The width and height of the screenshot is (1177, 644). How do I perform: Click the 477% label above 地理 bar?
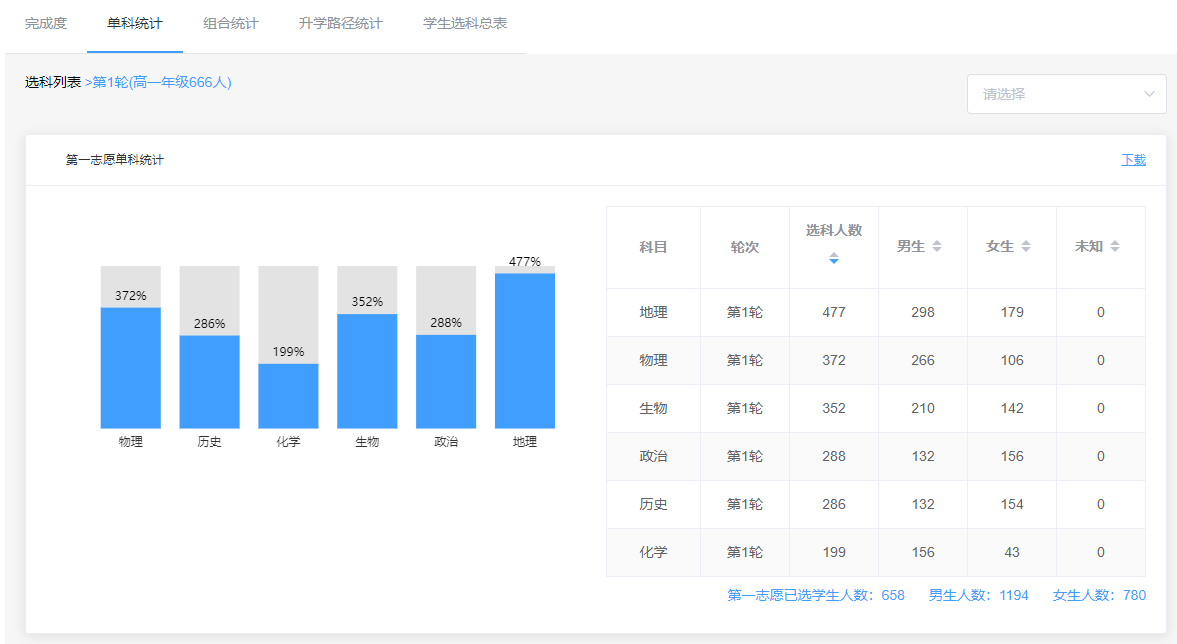(525, 261)
